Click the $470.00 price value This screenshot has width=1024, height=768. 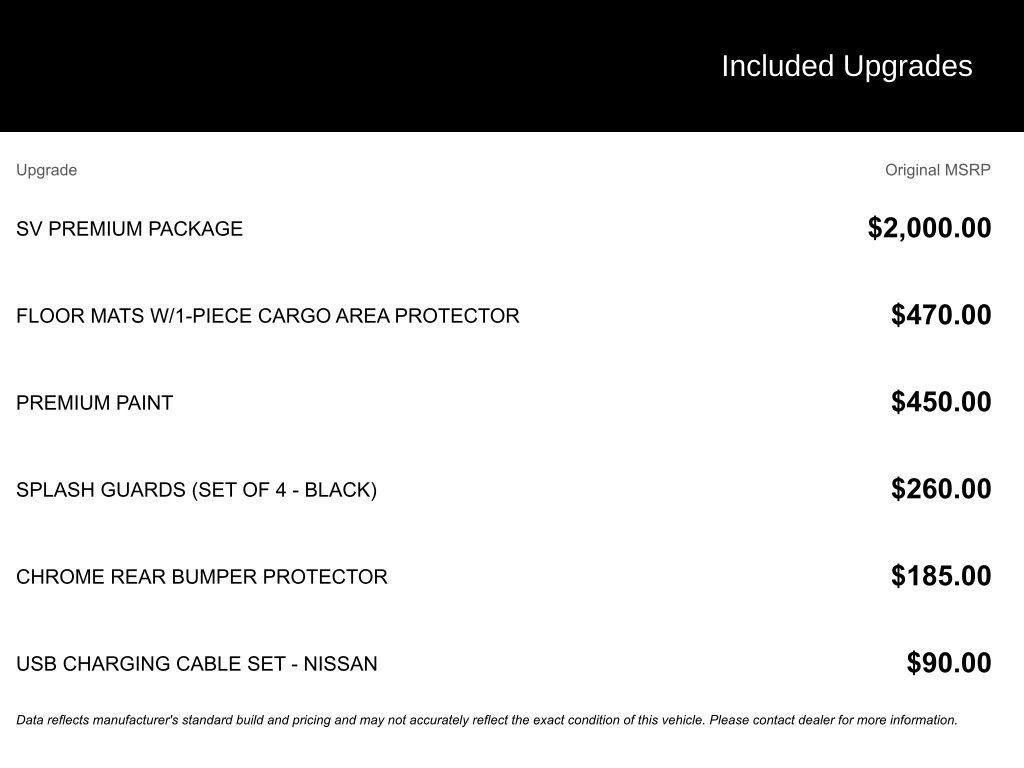[941, 315]
